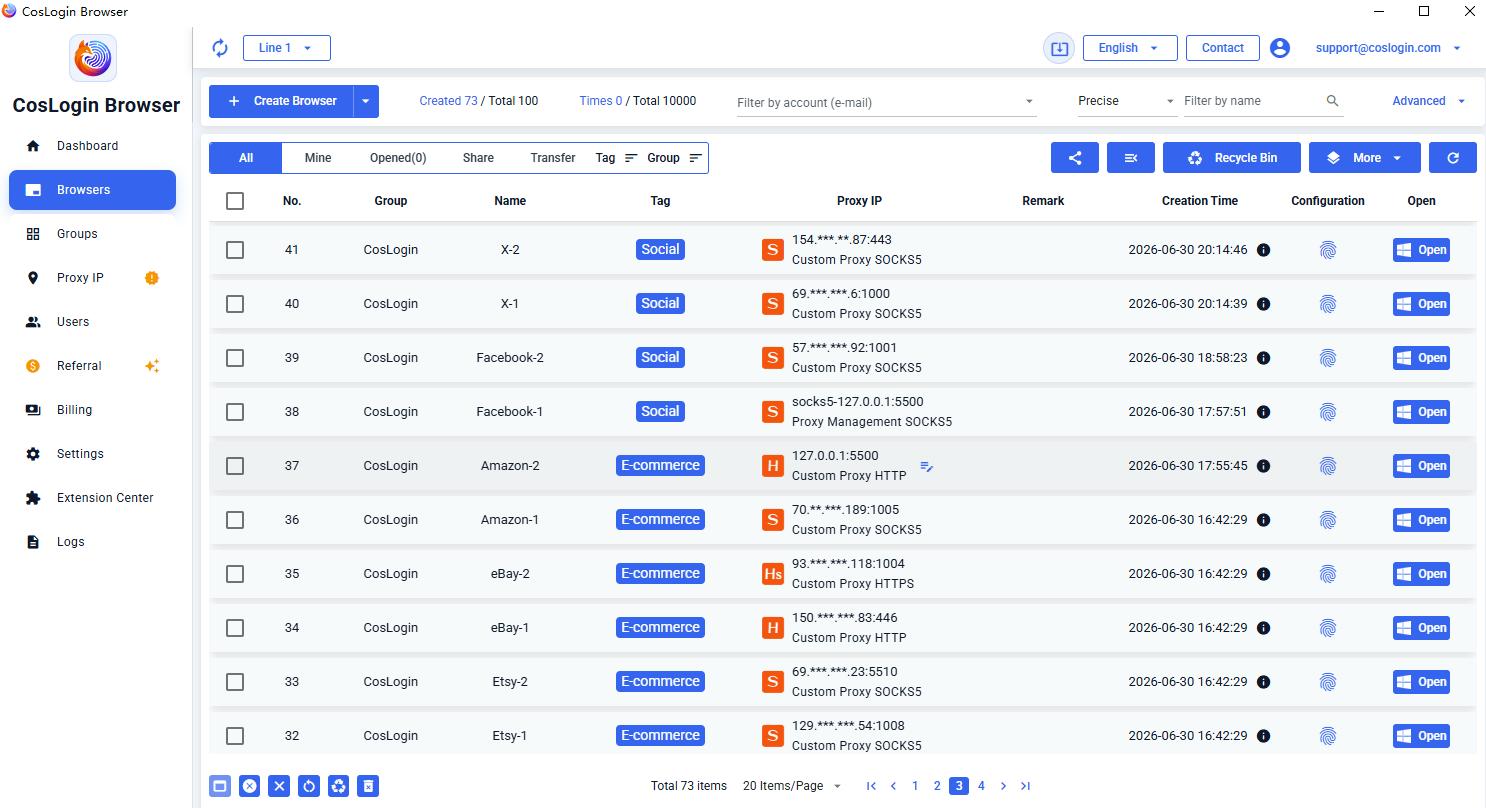Jump to the last page
Screen dimensions: 1486x808
pos(1025,786)
